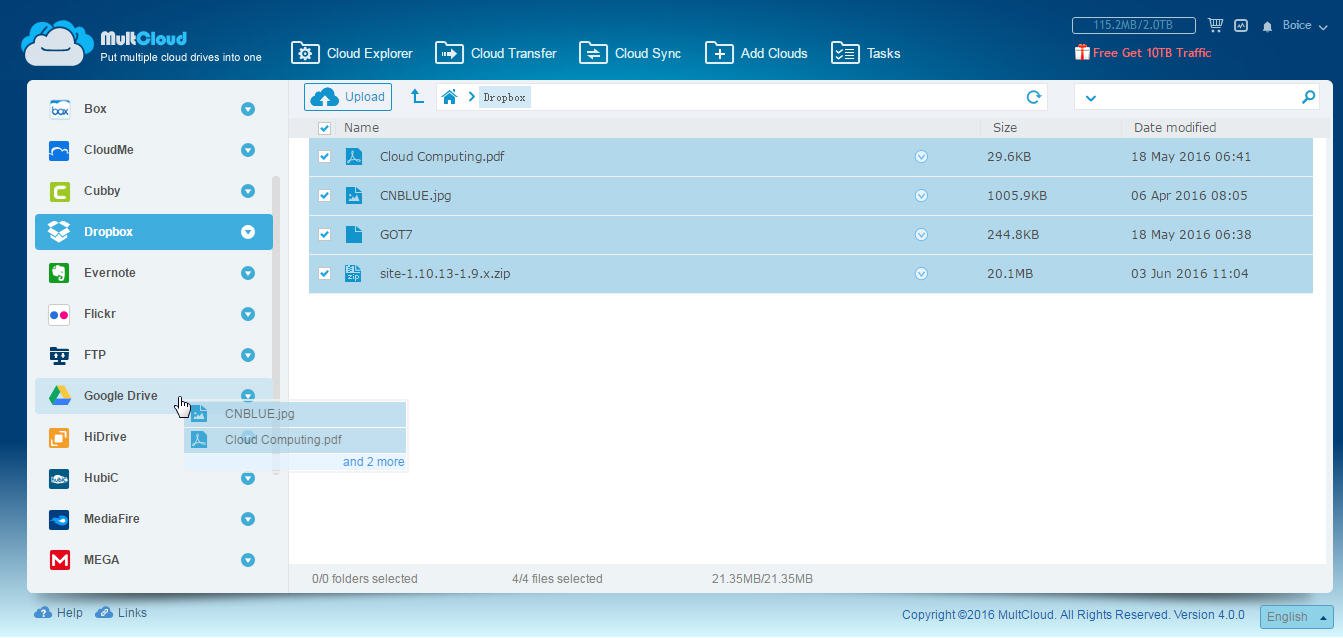
Task: Click the refresh icon in path bar
Action: (x=1034, y=97)
